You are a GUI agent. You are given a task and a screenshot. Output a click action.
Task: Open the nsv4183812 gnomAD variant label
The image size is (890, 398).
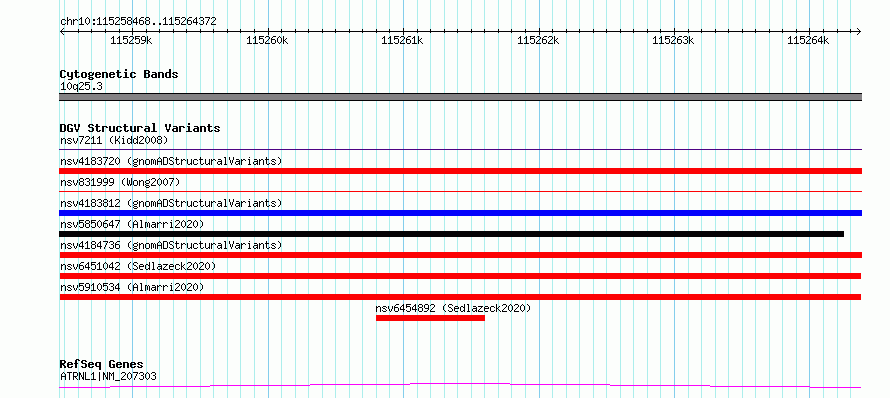point(171,203)
